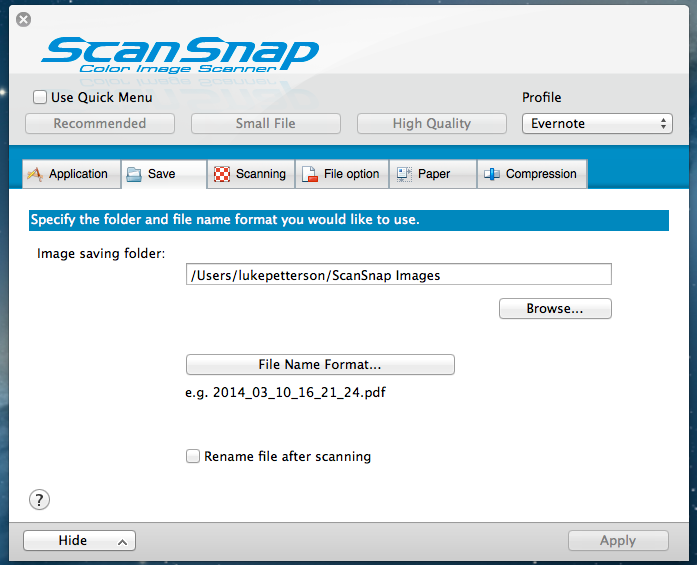The height and width of the screenshot is (565, 697).
Task: Click the Paper tab icon
Action: tap(404, 174)
